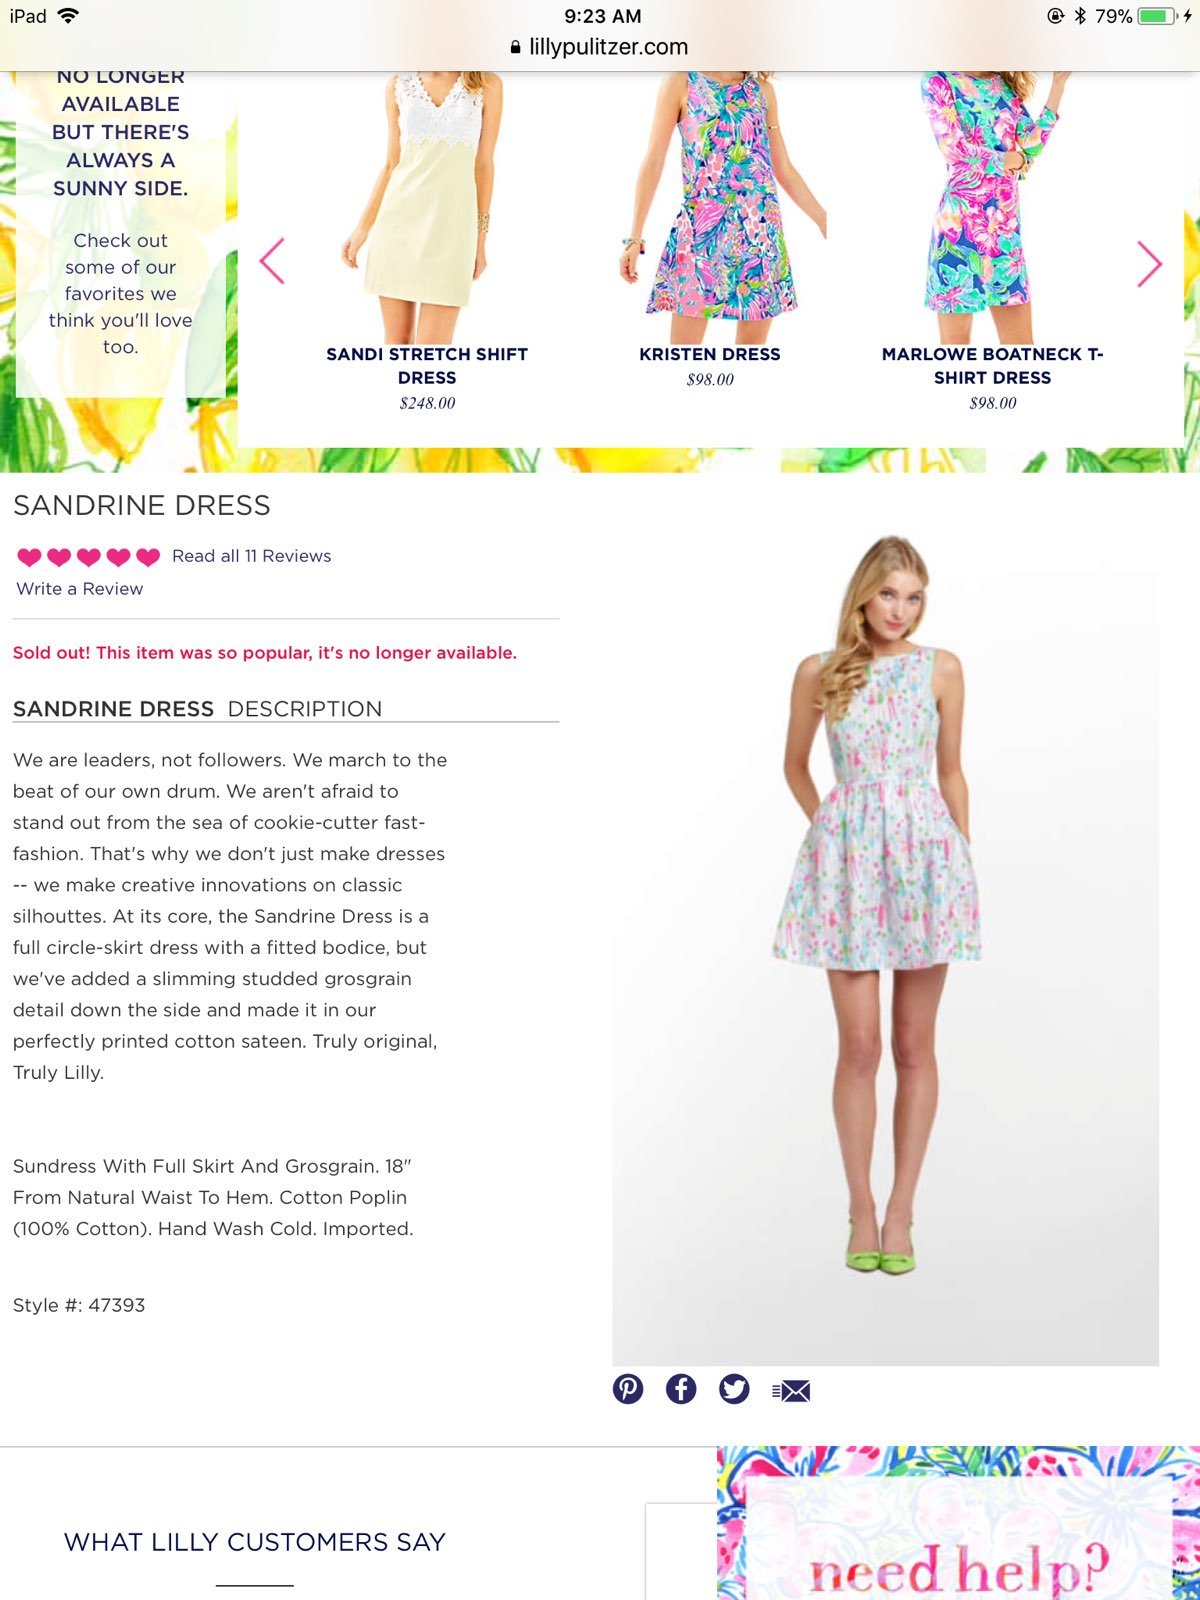
Task: Share the dress on Pinterest
Action: [x=628, y=1388]
